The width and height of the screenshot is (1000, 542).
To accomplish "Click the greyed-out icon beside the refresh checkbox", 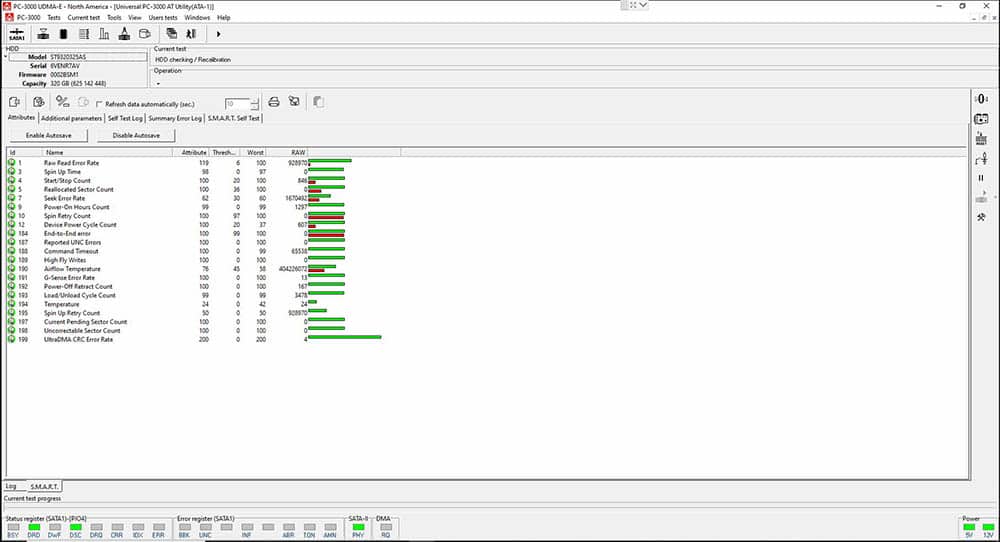I will [x=83, y=102].
